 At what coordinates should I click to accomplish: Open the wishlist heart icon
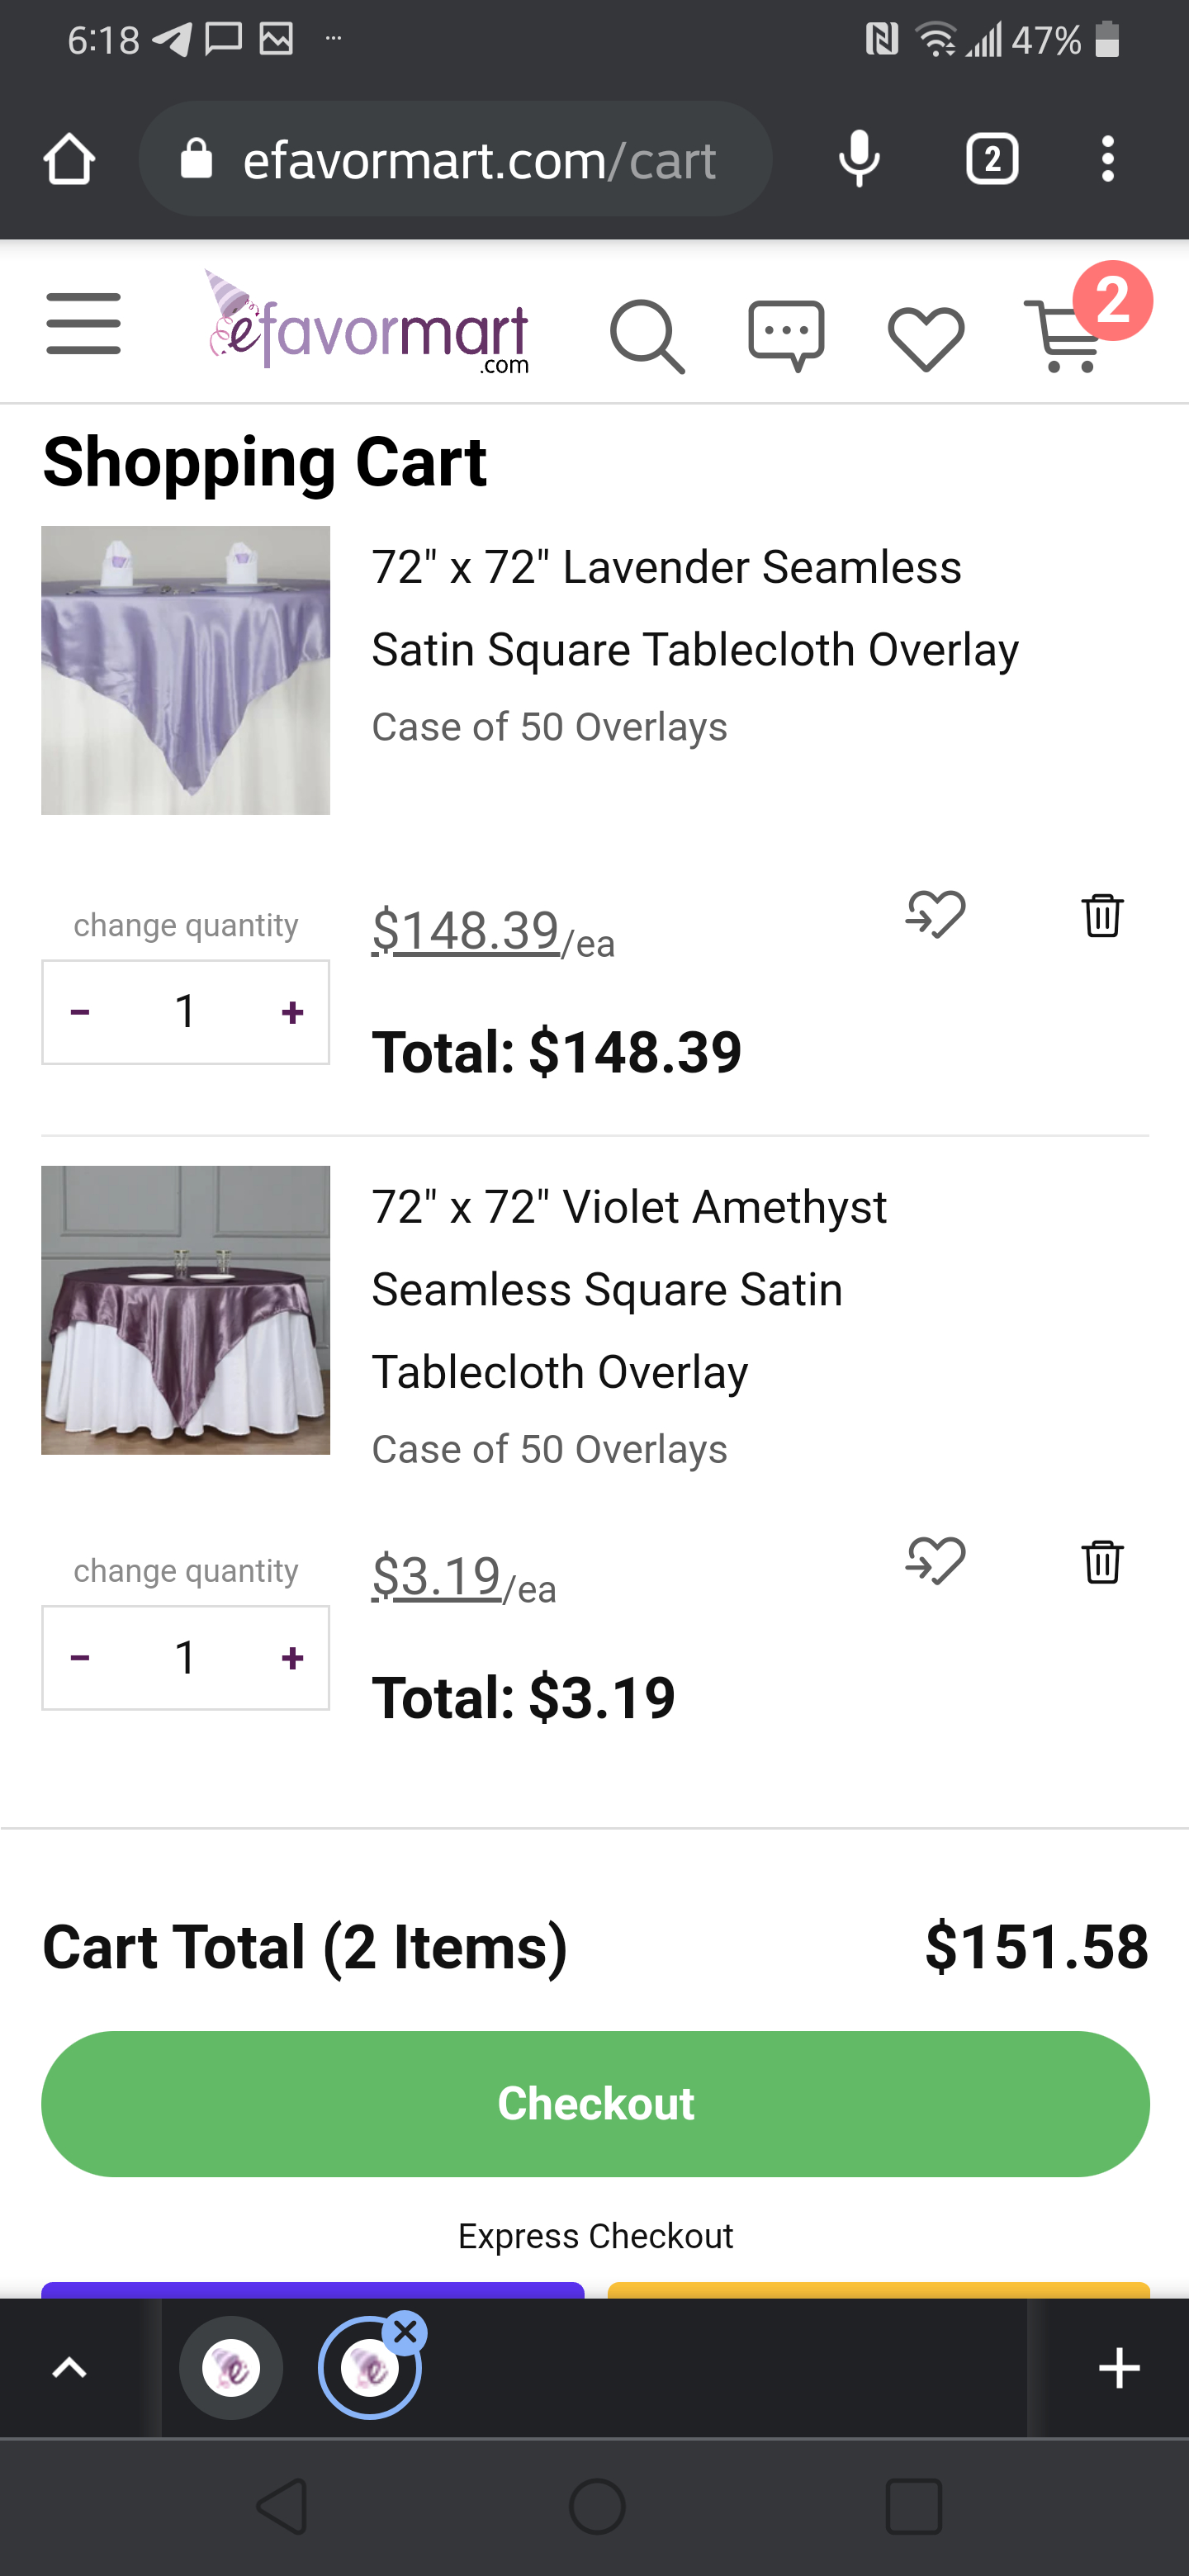coord(926,338)
